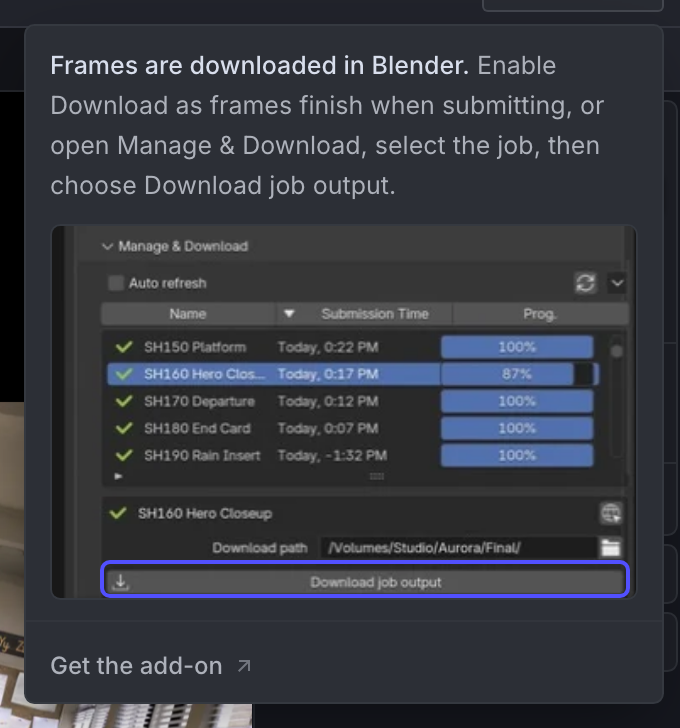Screen dimensions: 680x728
Task: Click SH150 Platform's 100% progress bar
Action: [x=517, y=347]
